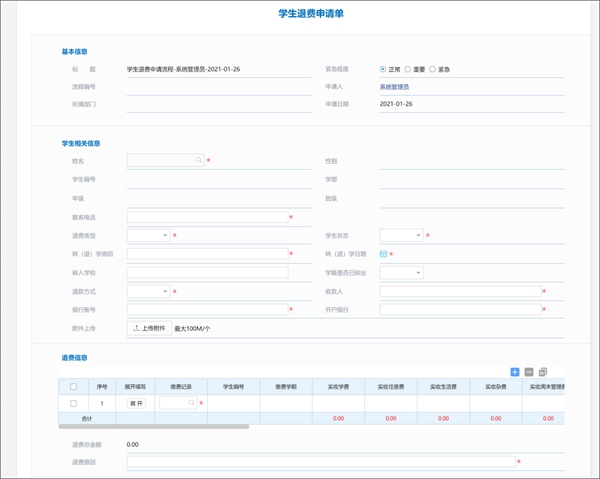Click the horizontal scrollbar under the table

coord(153,427)
